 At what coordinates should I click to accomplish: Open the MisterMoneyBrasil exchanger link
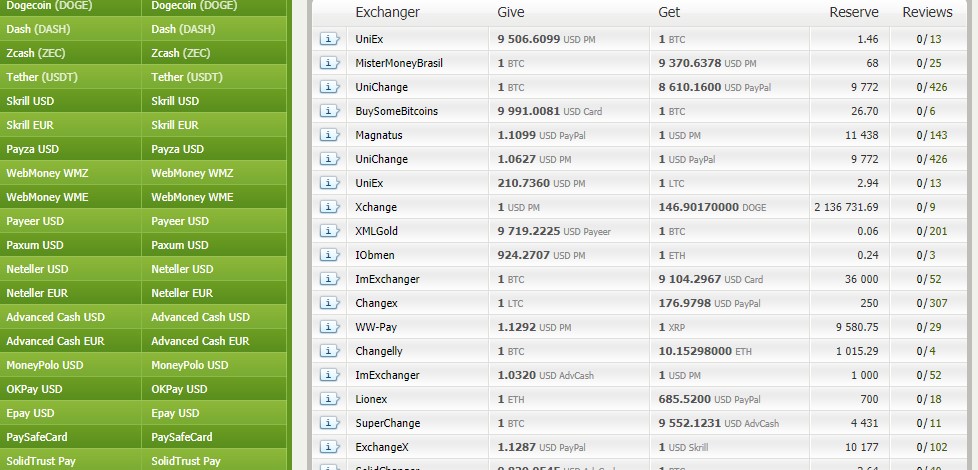[399, 63]
